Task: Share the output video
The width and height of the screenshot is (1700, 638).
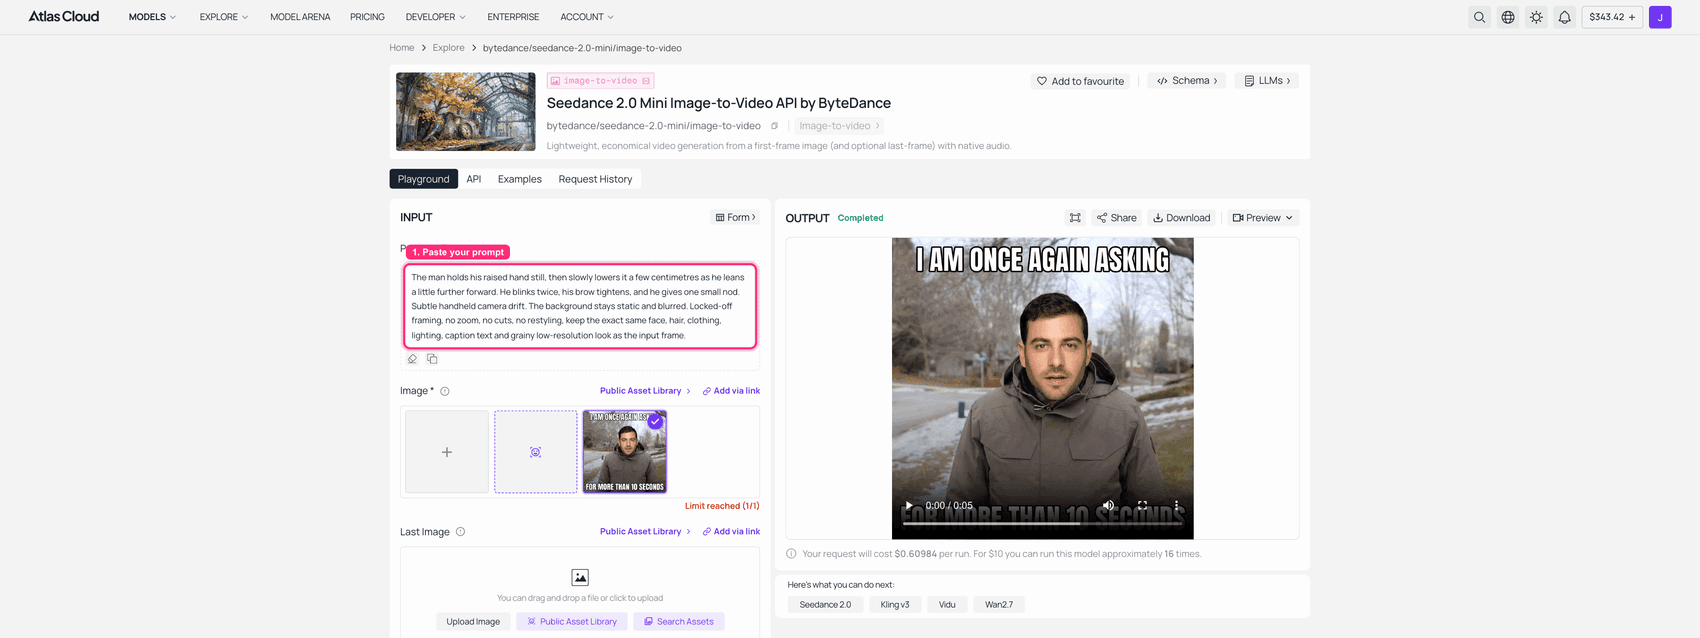Action: pos(1116,218)
